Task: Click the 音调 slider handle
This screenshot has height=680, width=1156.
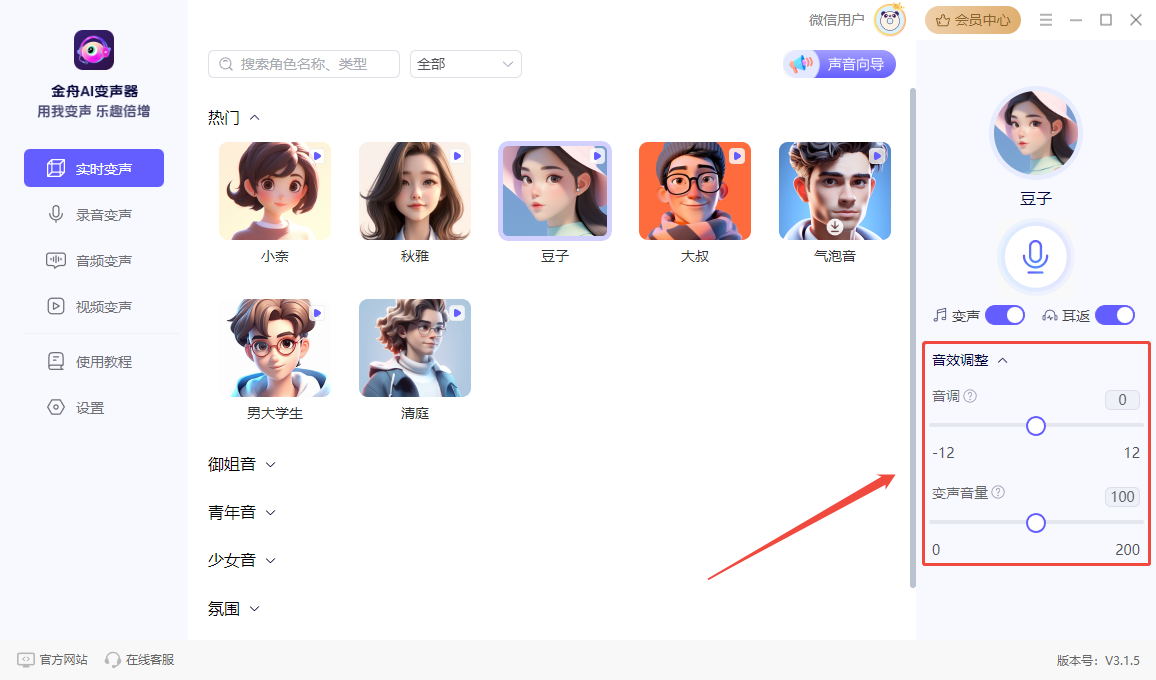Action: [x=1036, y=426]
